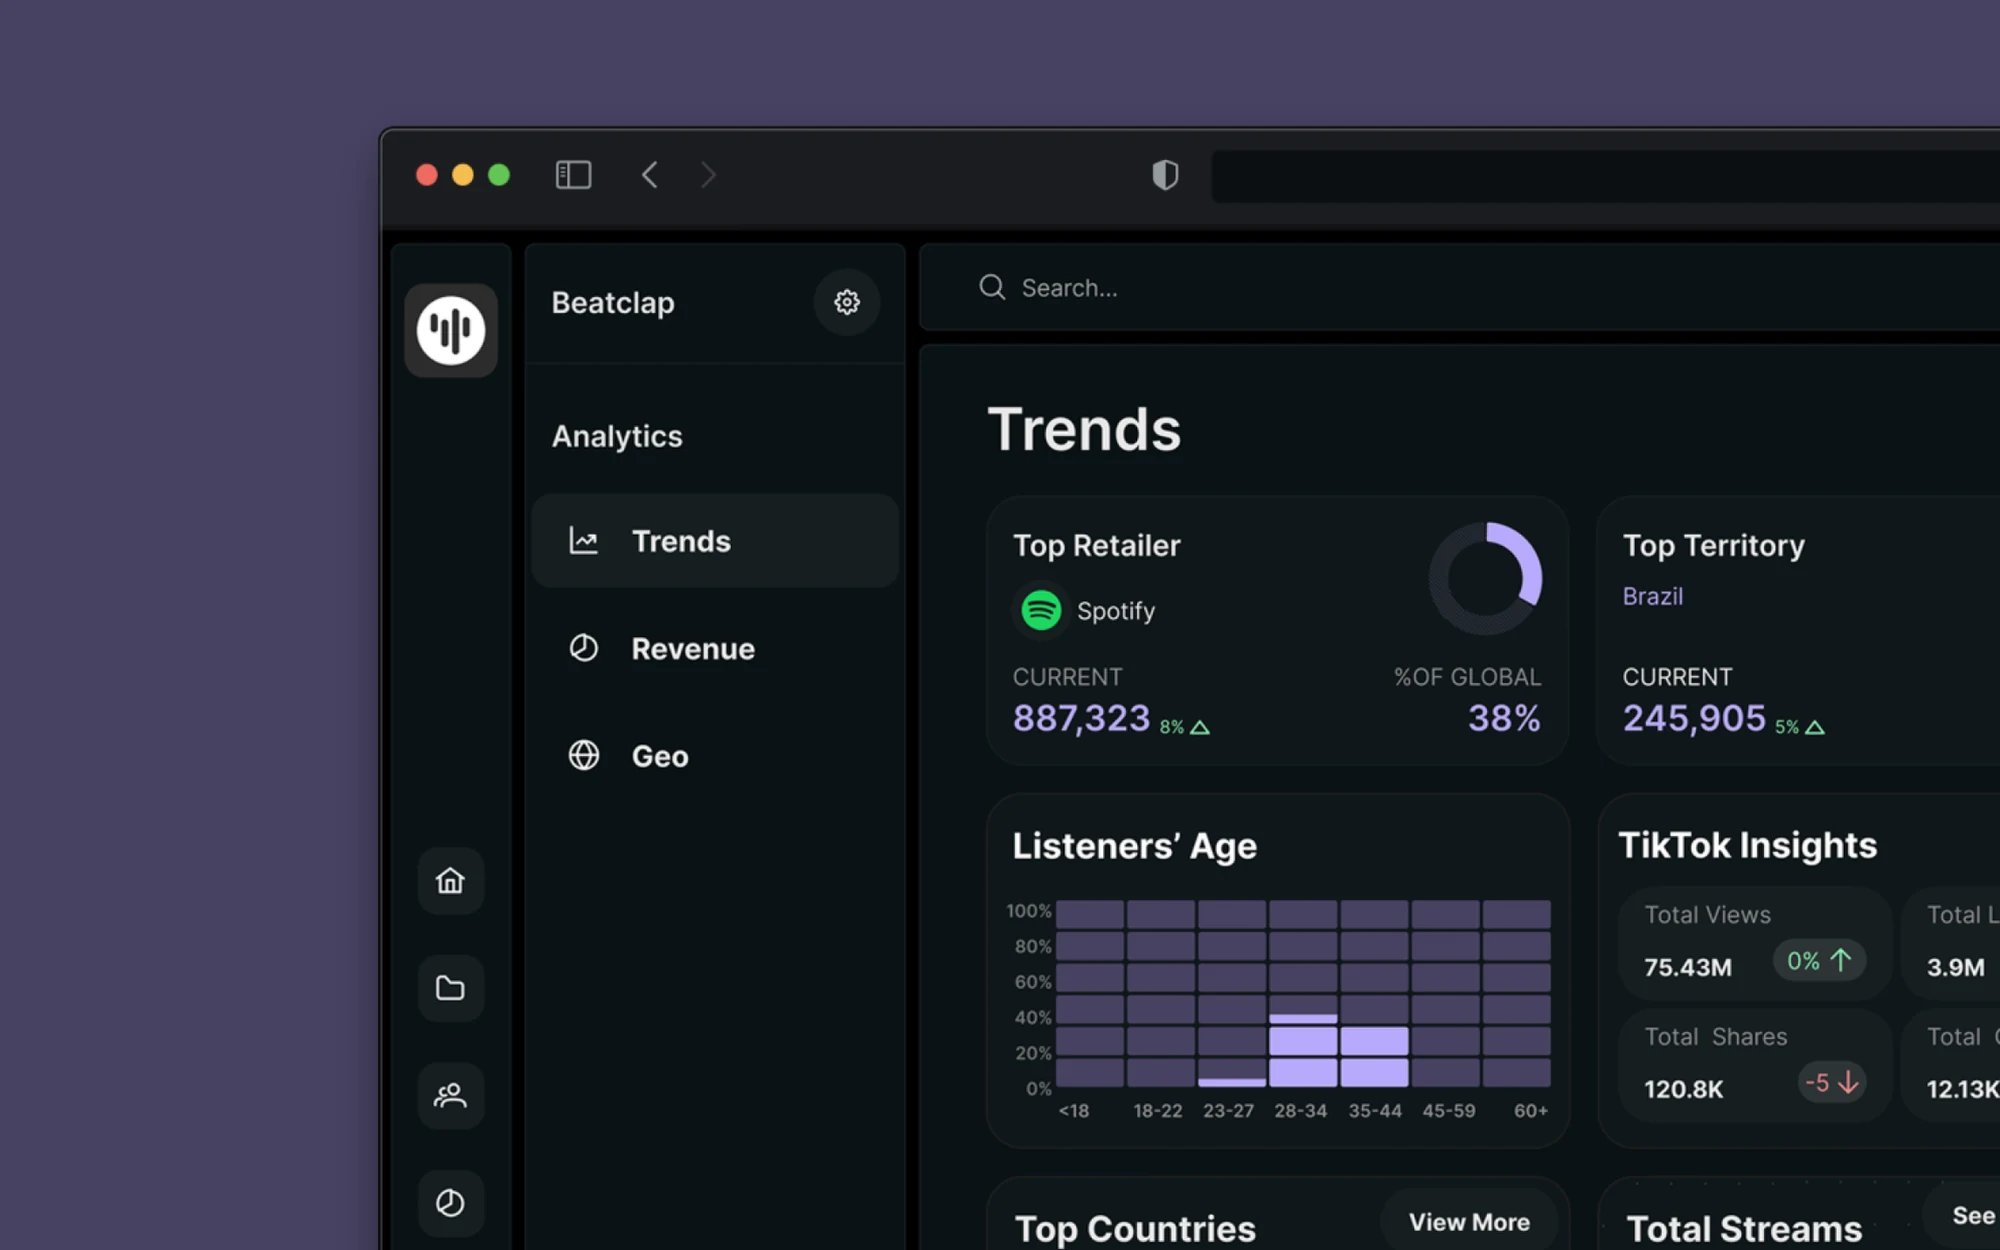2000x1250 pixels.
Task: Click the red close window button
Action: click(427, 175)
